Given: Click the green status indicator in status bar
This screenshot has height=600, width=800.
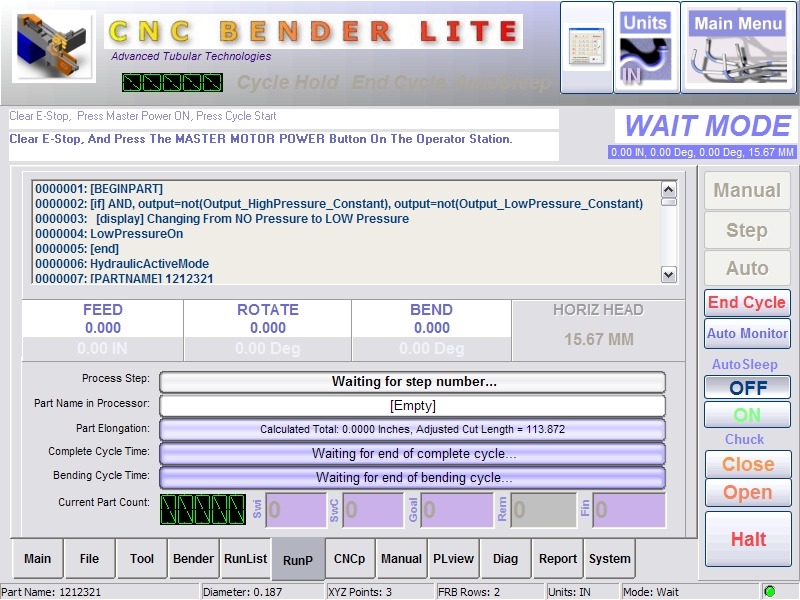Looking at the screenshot, I should point(769,591).
